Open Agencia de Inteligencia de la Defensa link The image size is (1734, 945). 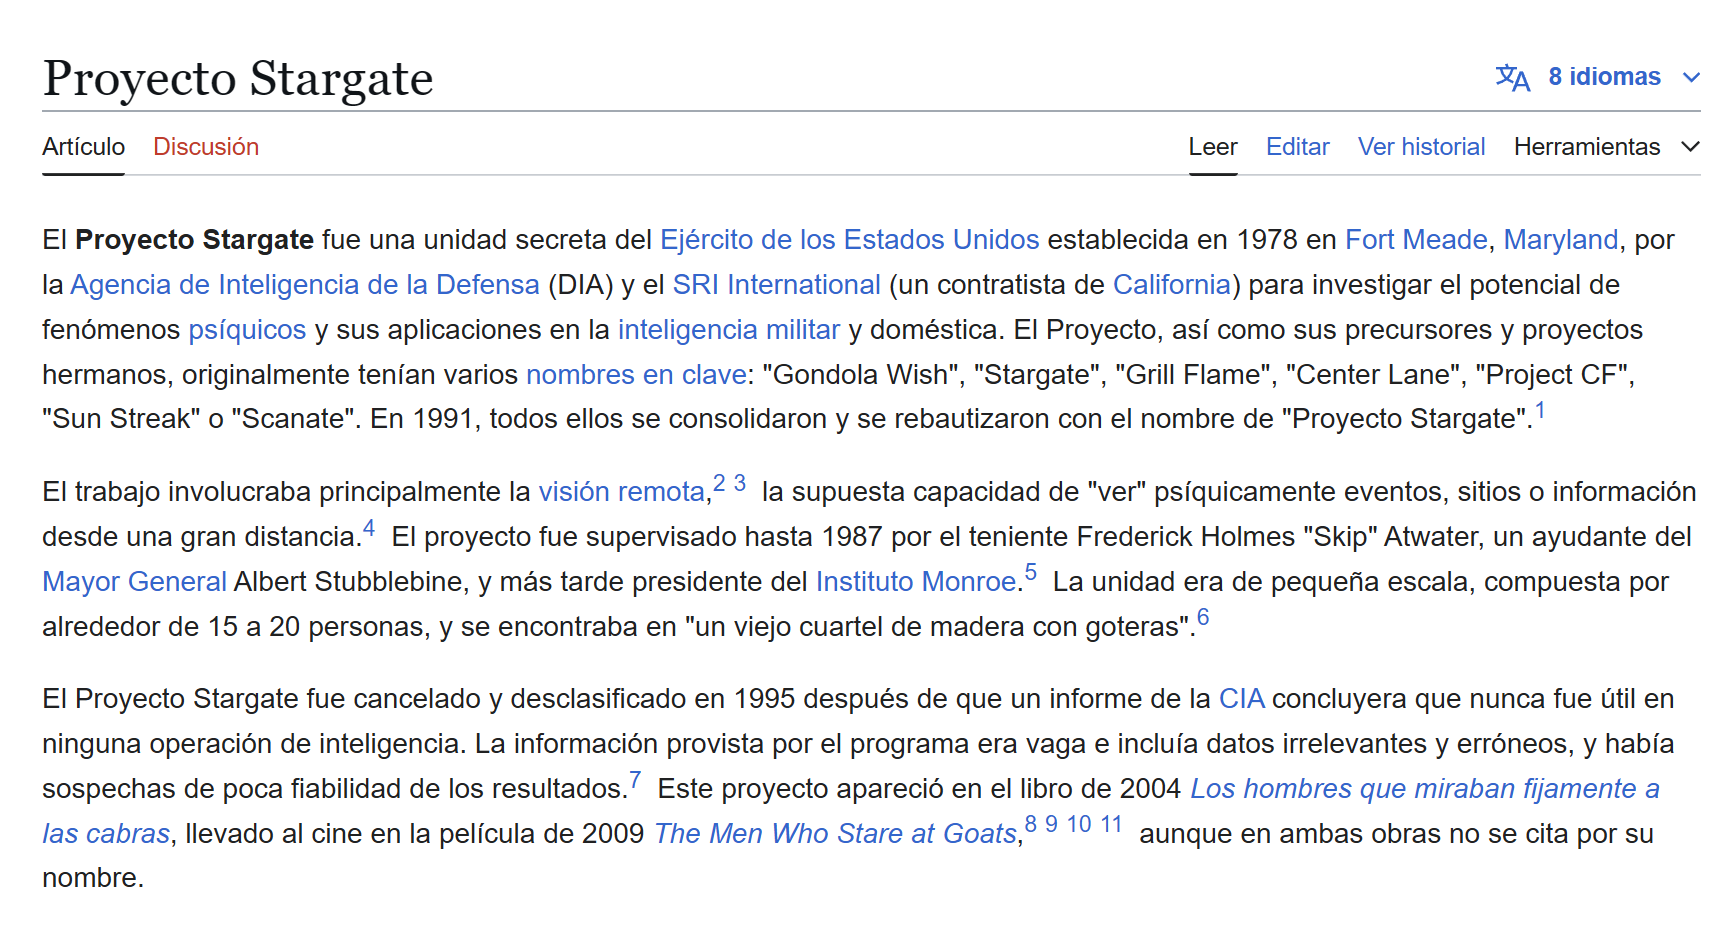304,285
